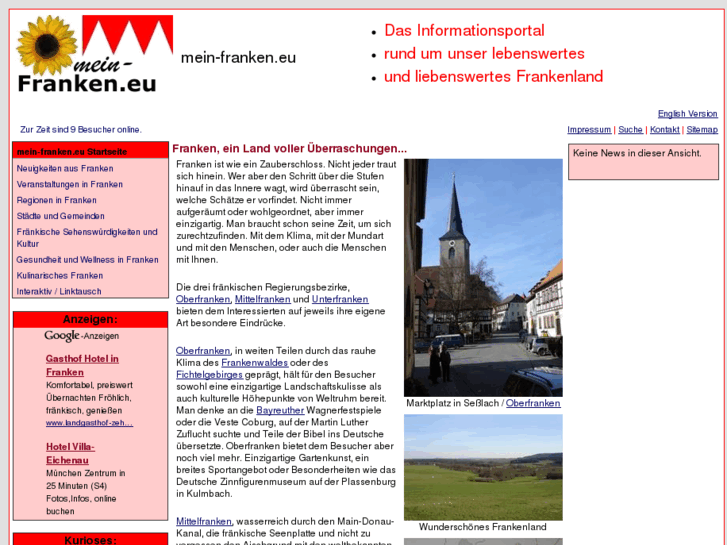Click the Kurioses: section header

(90, 540)
